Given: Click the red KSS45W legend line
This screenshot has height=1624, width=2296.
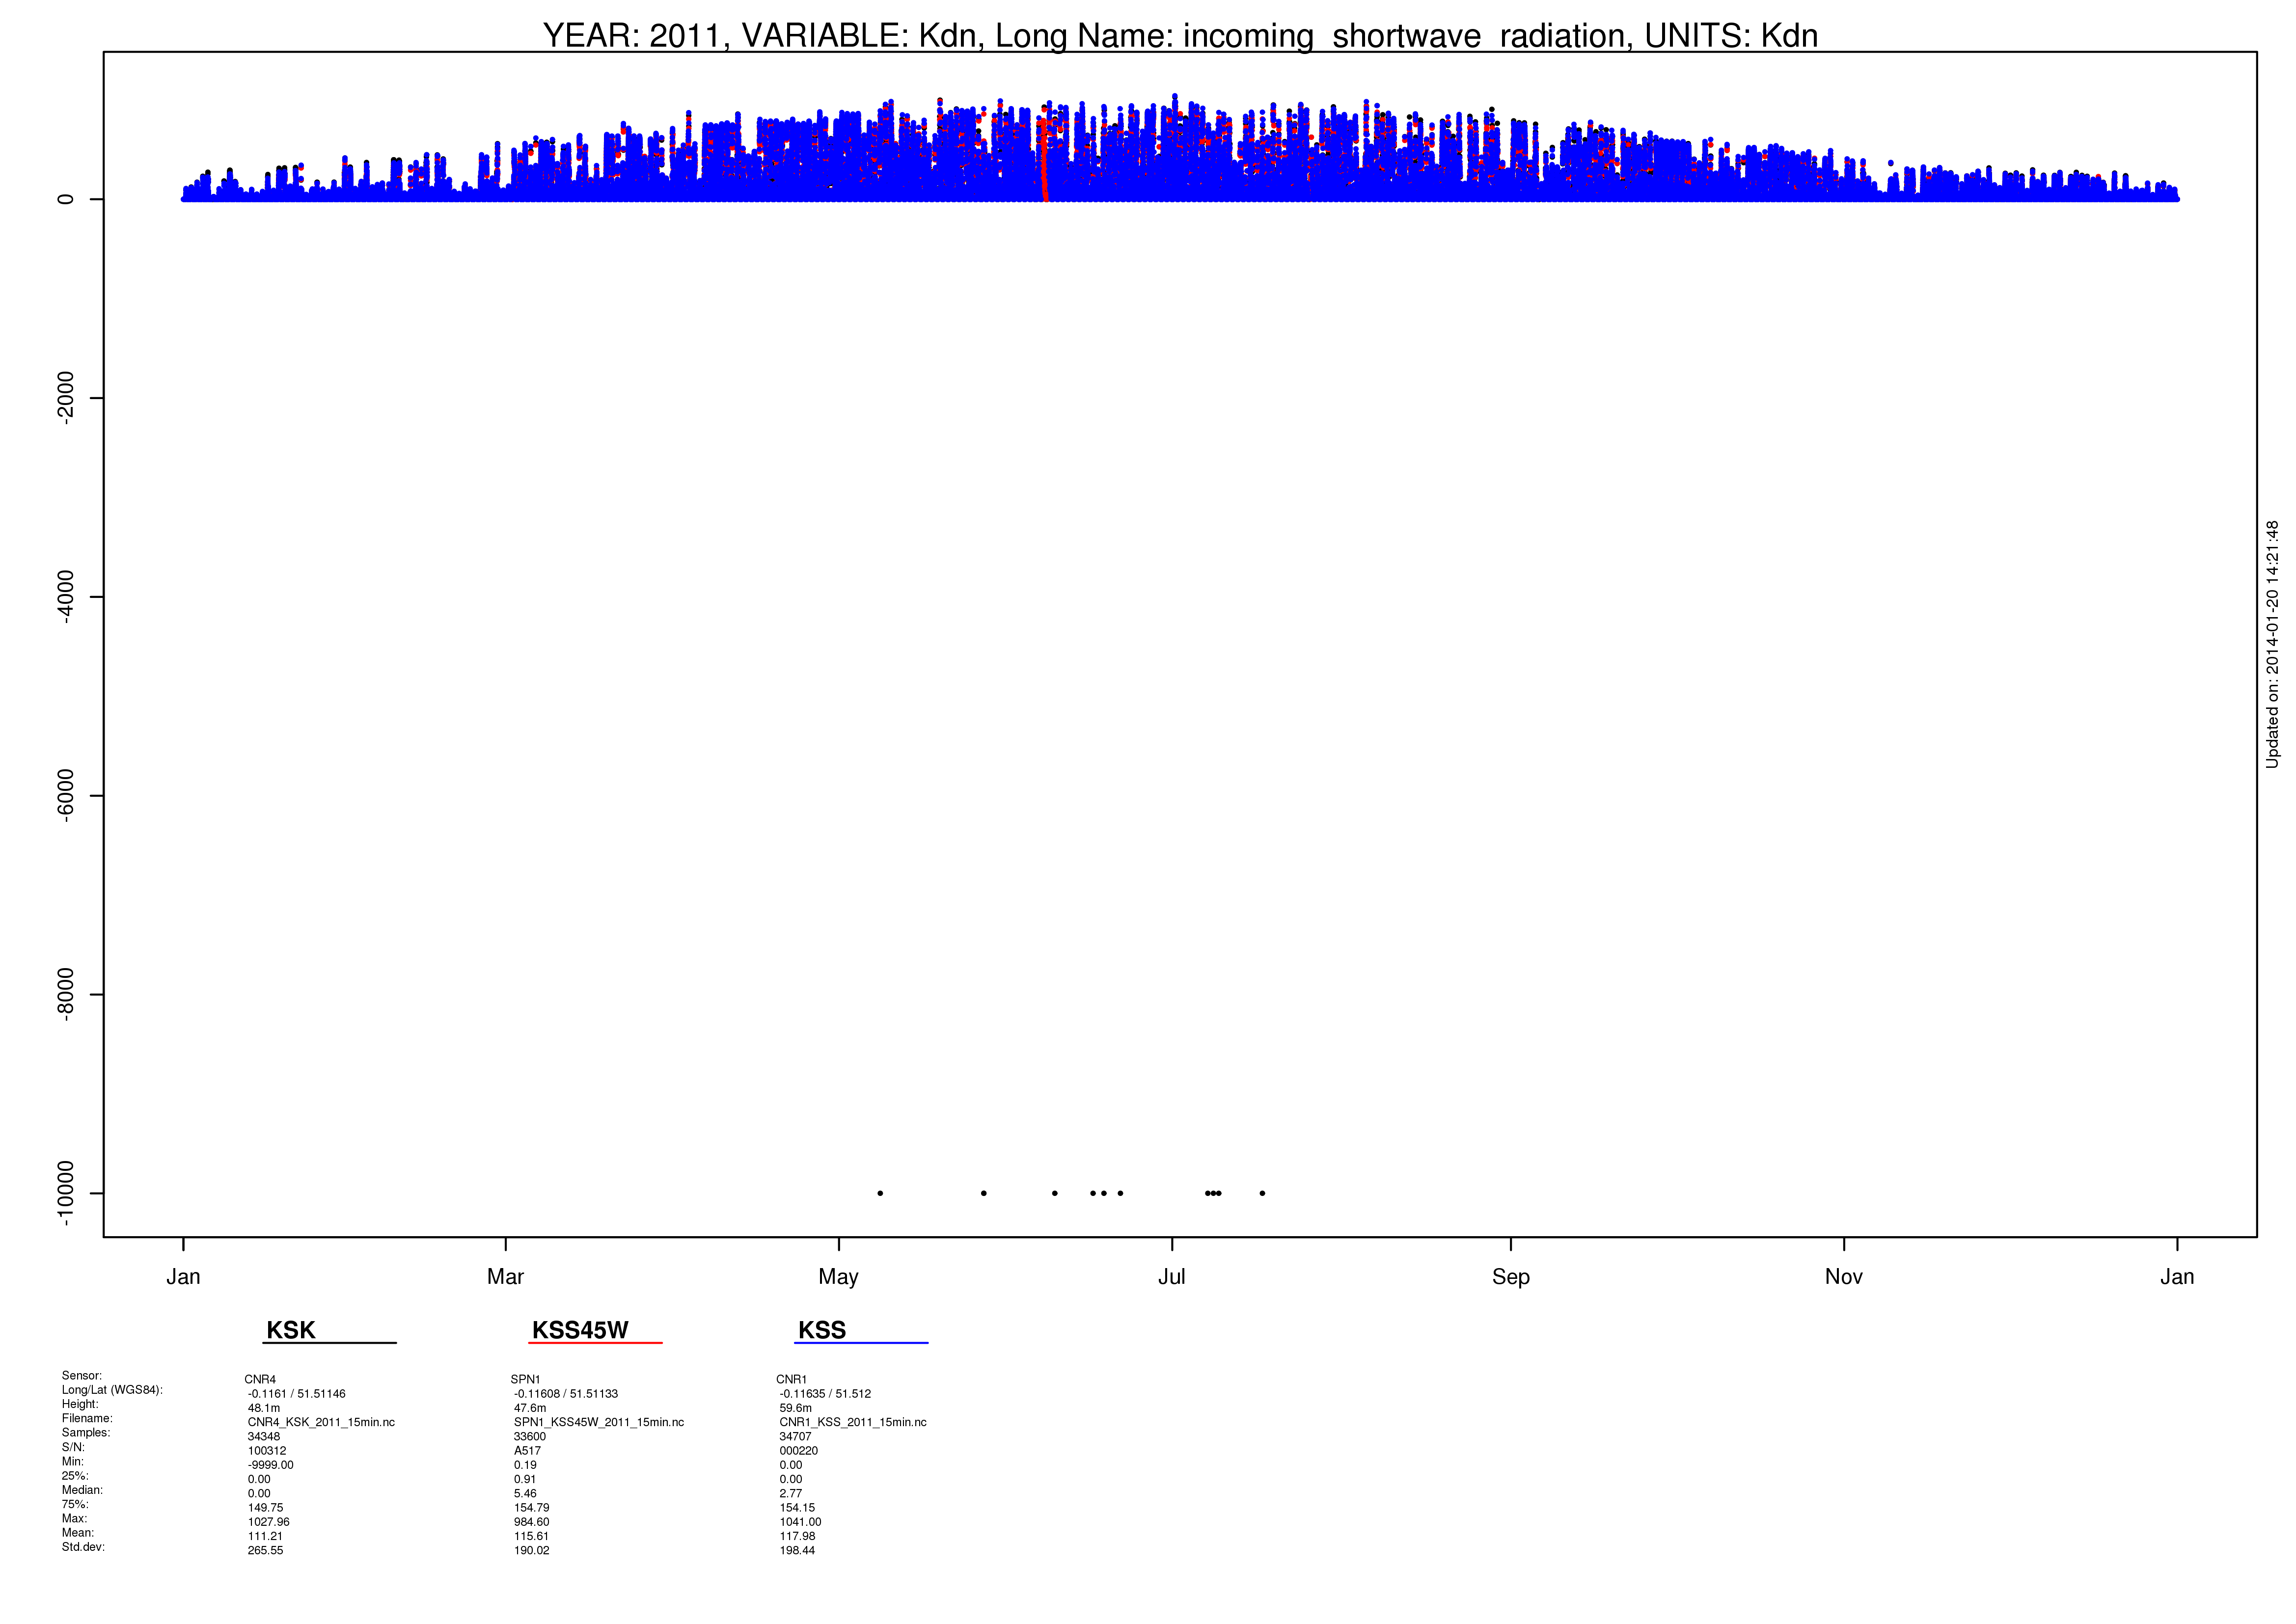Looking at the screenshot, I should click(x=595, y=1343).
